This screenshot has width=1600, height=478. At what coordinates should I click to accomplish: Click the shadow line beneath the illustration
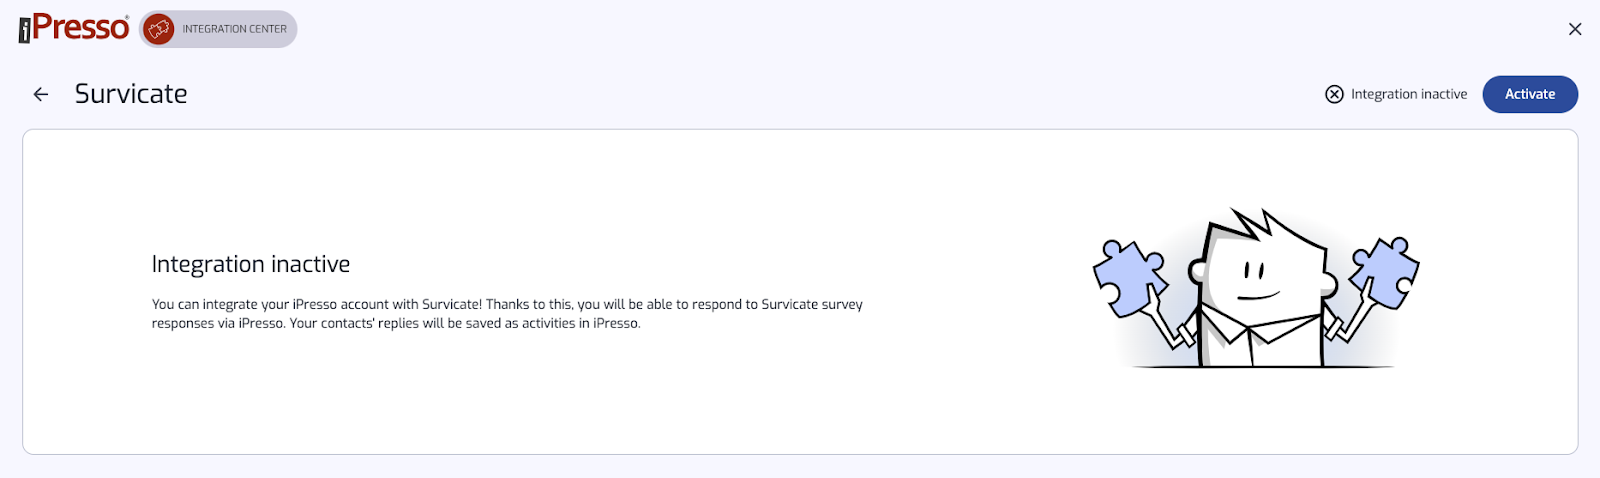(x=1262, y=367)
